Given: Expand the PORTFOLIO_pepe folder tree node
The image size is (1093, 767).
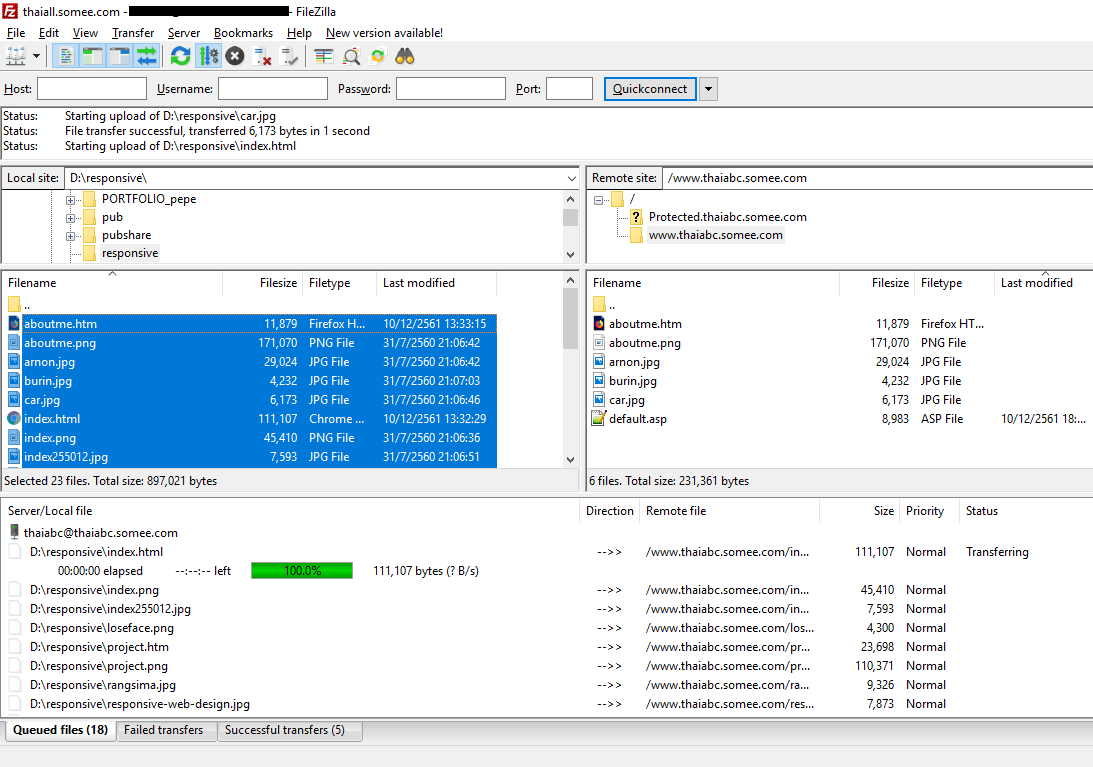Looking at the screenshot, I should (x=71, y=199).
